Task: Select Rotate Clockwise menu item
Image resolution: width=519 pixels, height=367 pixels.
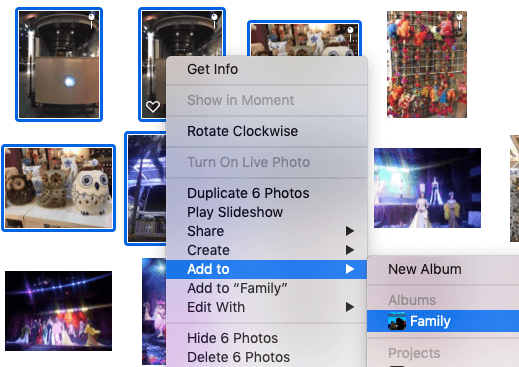Action: click(x=267, y=131)
